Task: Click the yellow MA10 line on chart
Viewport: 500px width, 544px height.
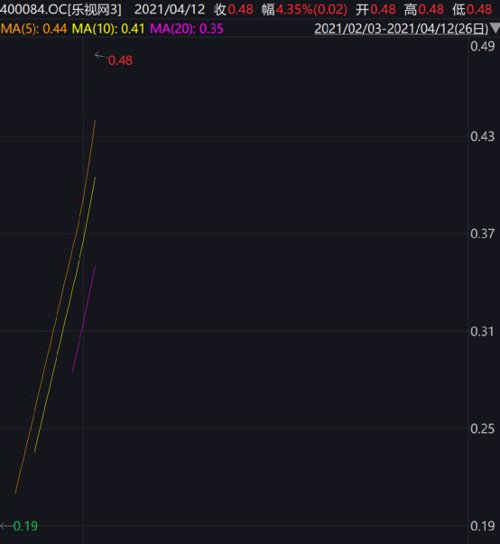Action: [65, 315]
